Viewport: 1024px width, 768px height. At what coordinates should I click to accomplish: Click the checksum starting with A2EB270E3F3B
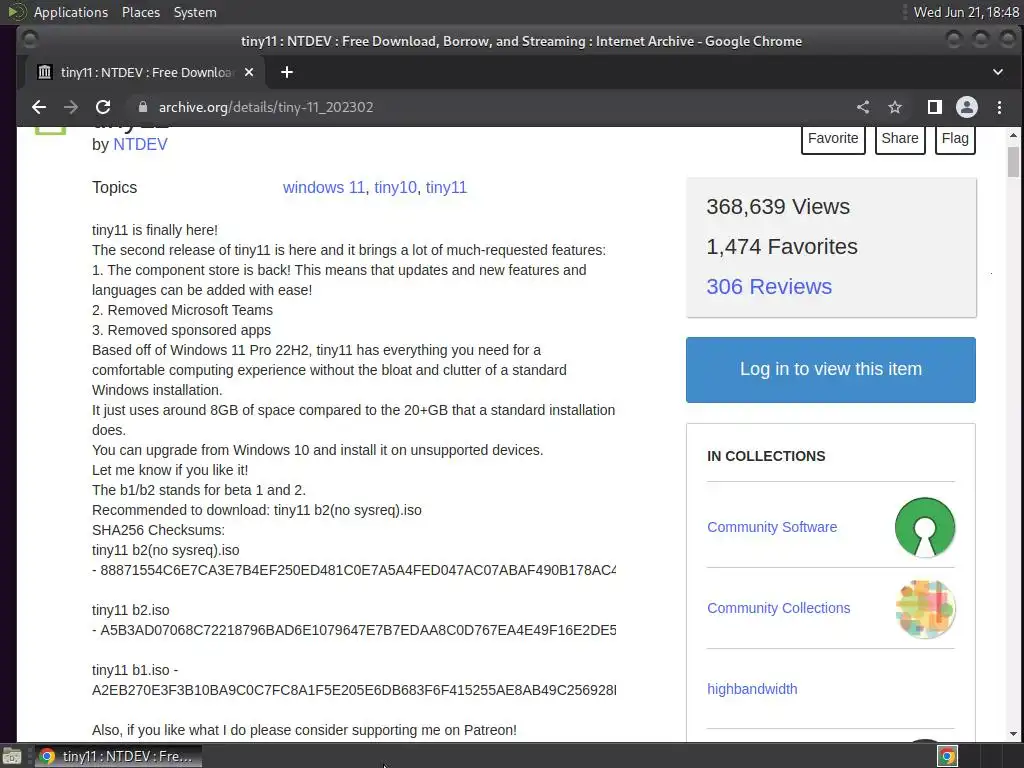pos(354,690)
